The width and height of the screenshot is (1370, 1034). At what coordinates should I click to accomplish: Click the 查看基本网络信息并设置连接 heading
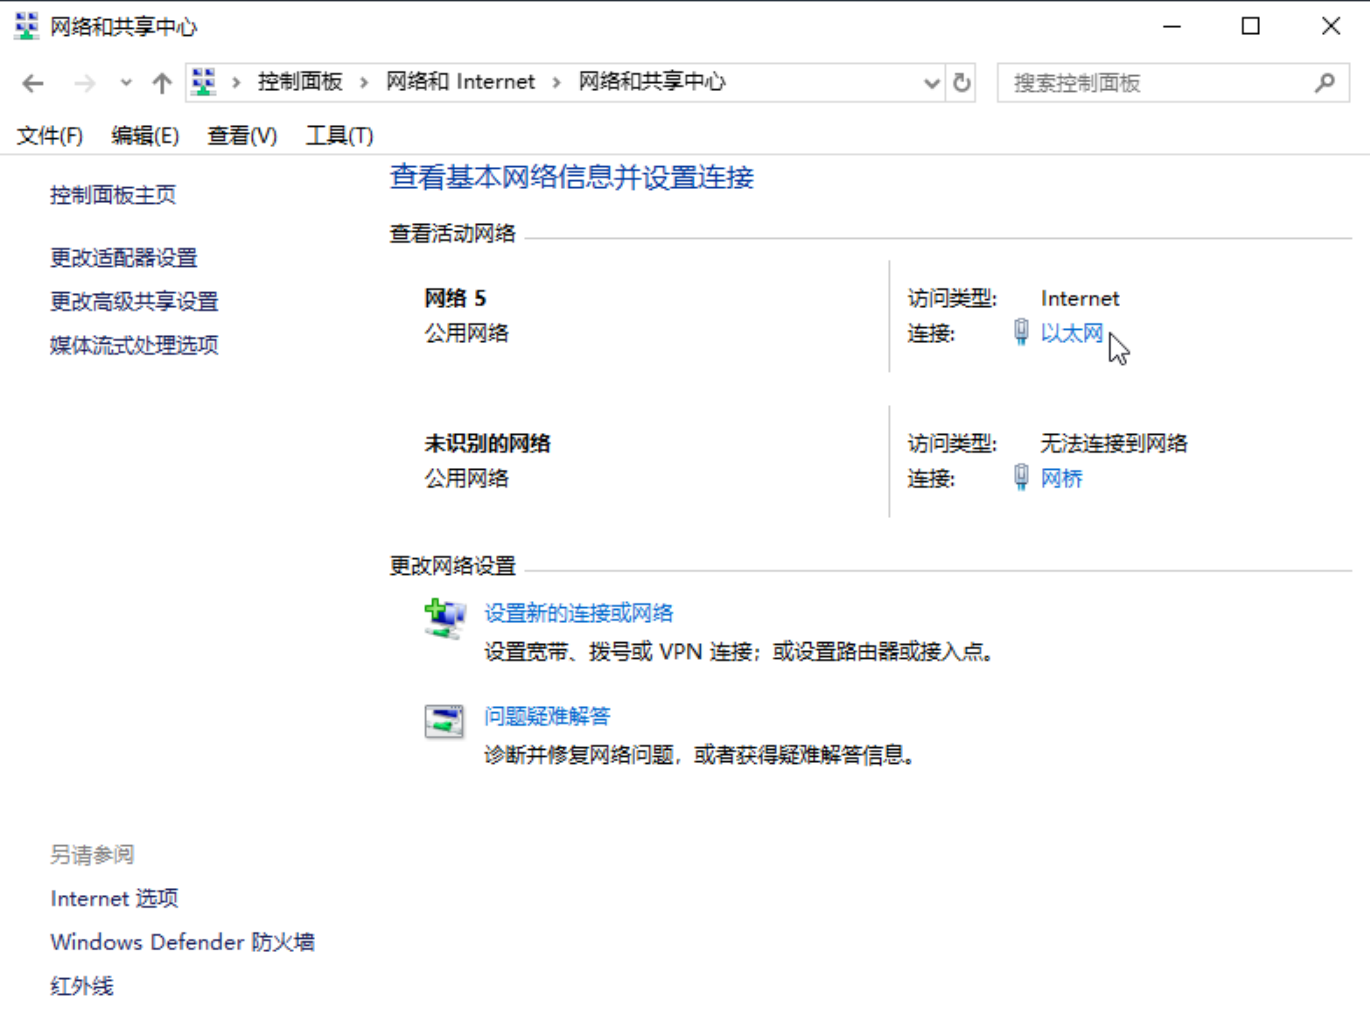tap(572, 177)
